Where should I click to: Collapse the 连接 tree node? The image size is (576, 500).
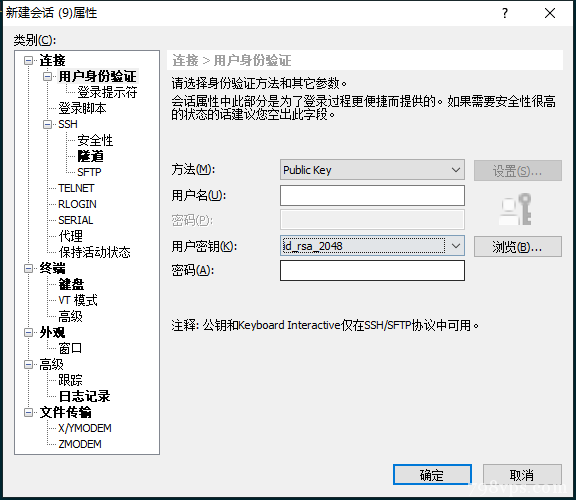tap(28, 60)
